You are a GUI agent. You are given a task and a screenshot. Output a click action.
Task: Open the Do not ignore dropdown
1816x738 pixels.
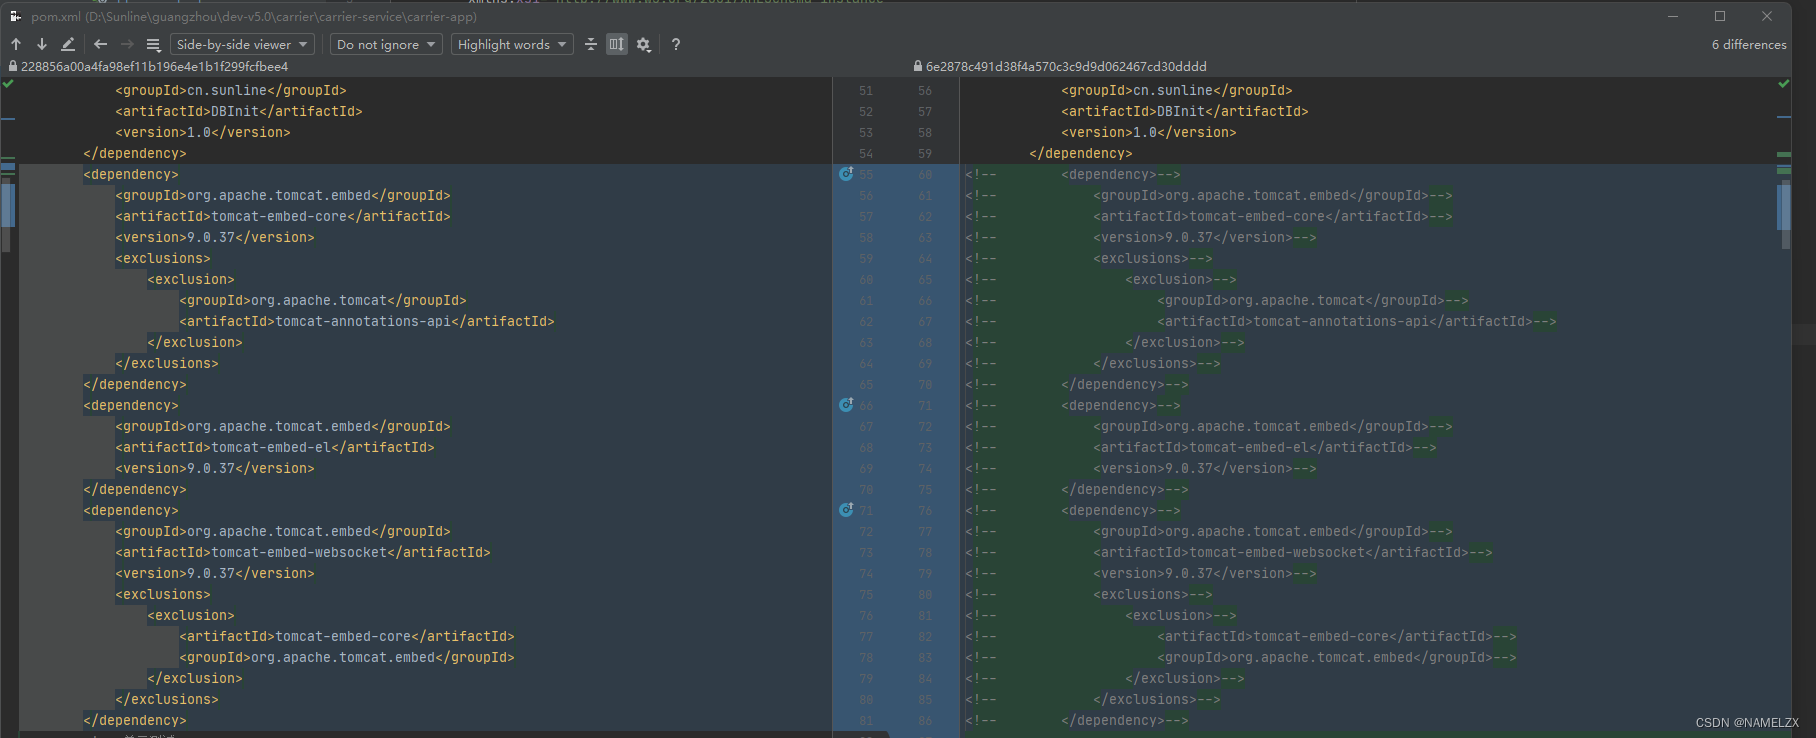coord(386,44)
